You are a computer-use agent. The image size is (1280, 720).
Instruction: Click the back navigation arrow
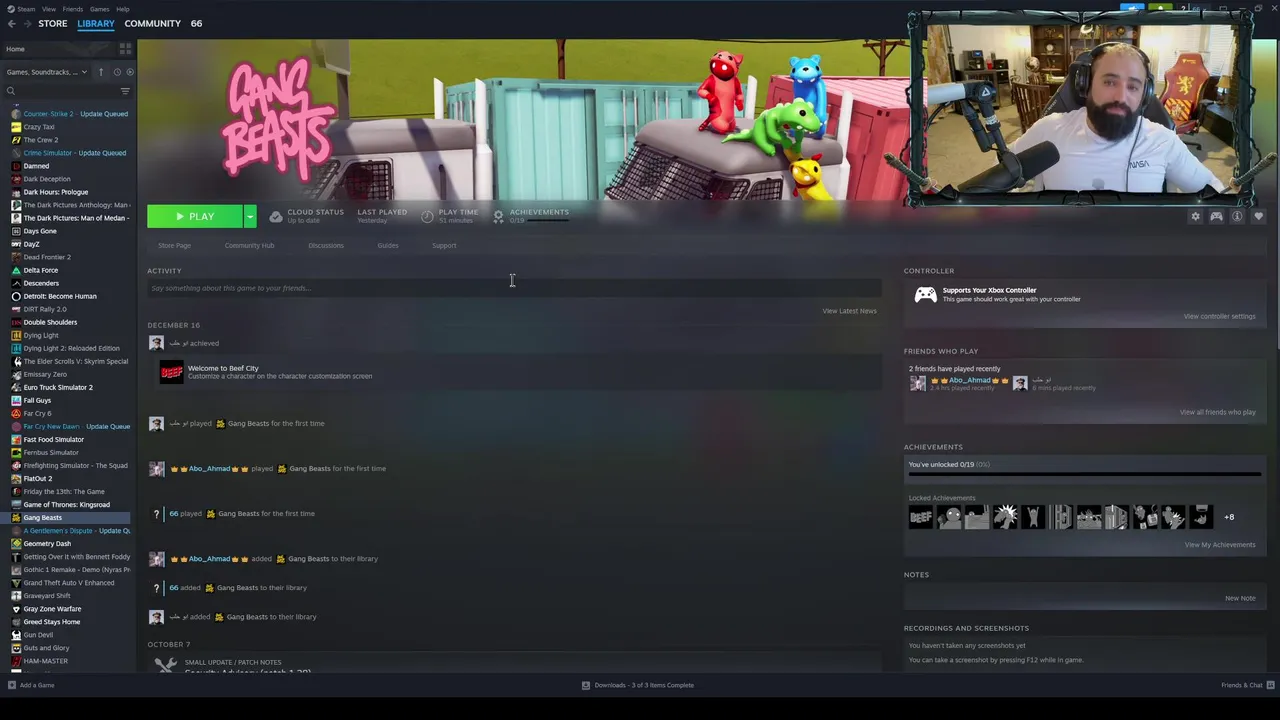tap(10, 23)
